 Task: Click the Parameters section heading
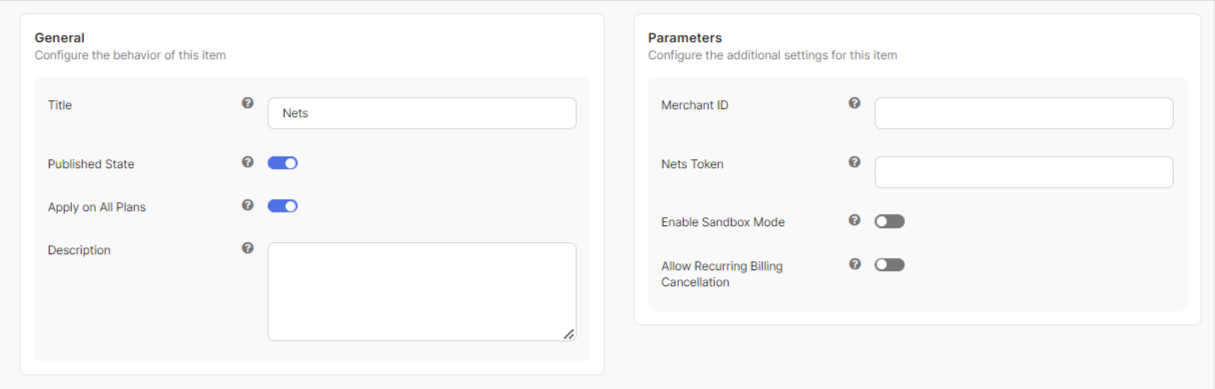[x=685, y=38]
